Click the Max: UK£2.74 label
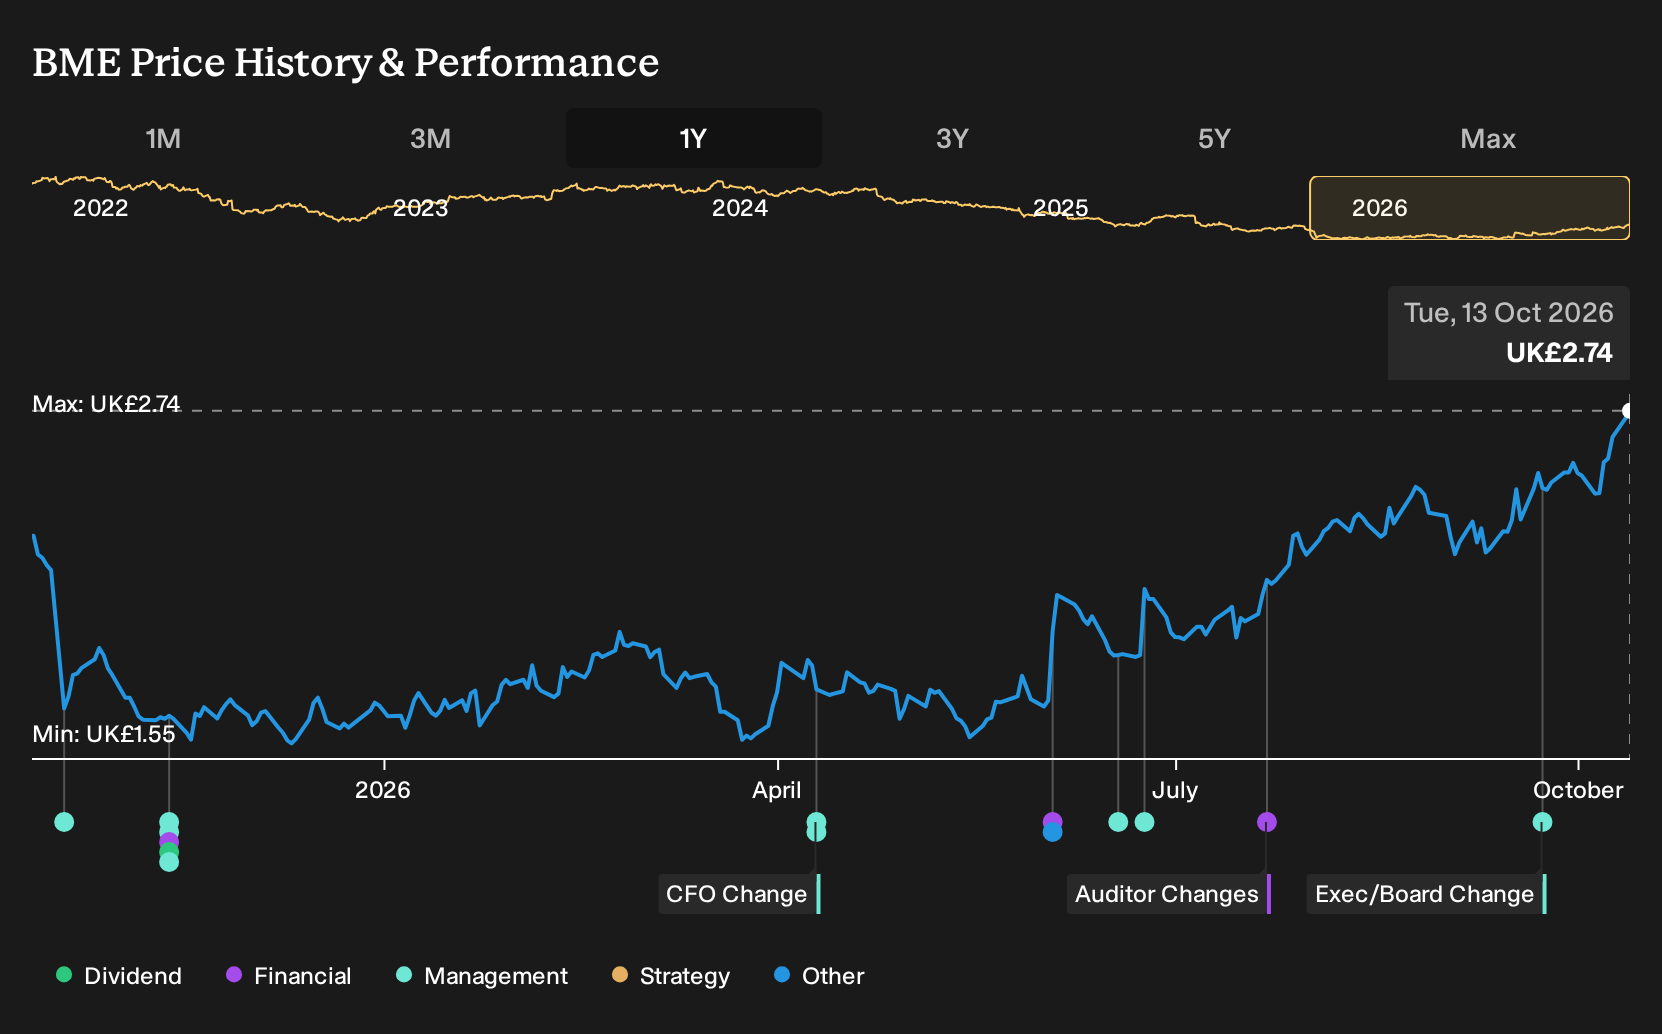Screen dimensions: 1662x1034 (106, 404)
